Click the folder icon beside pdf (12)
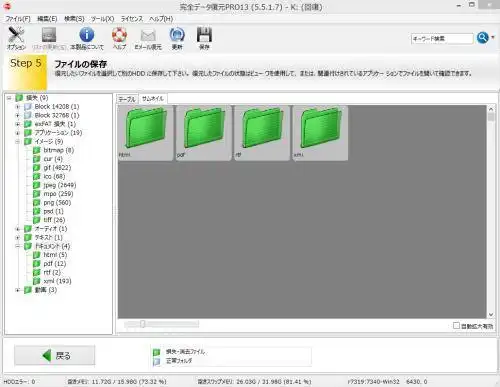This screenshot has height=387, width=500. (x=37, y=264)
